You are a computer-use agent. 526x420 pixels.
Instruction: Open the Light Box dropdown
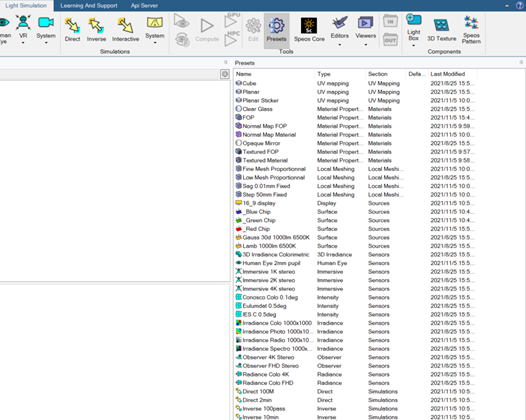[413, 30]
